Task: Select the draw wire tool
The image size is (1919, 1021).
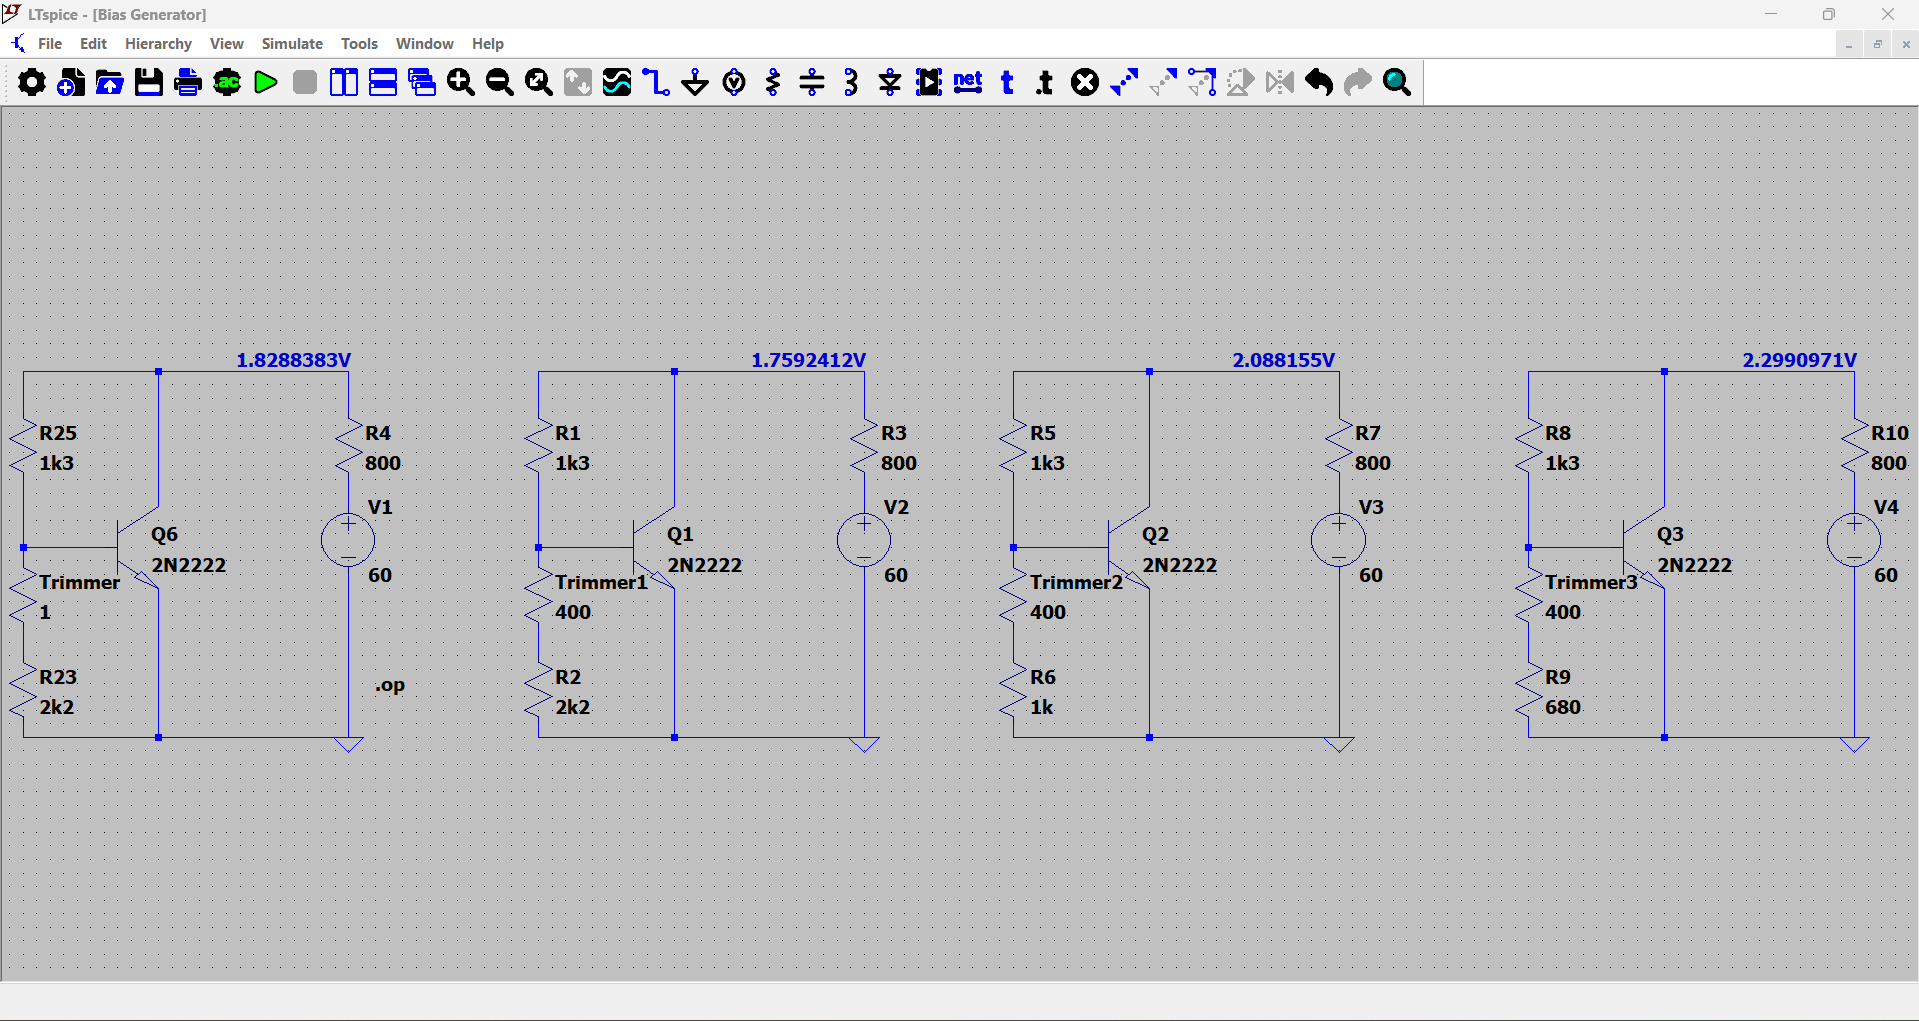Action: point(656,82)
